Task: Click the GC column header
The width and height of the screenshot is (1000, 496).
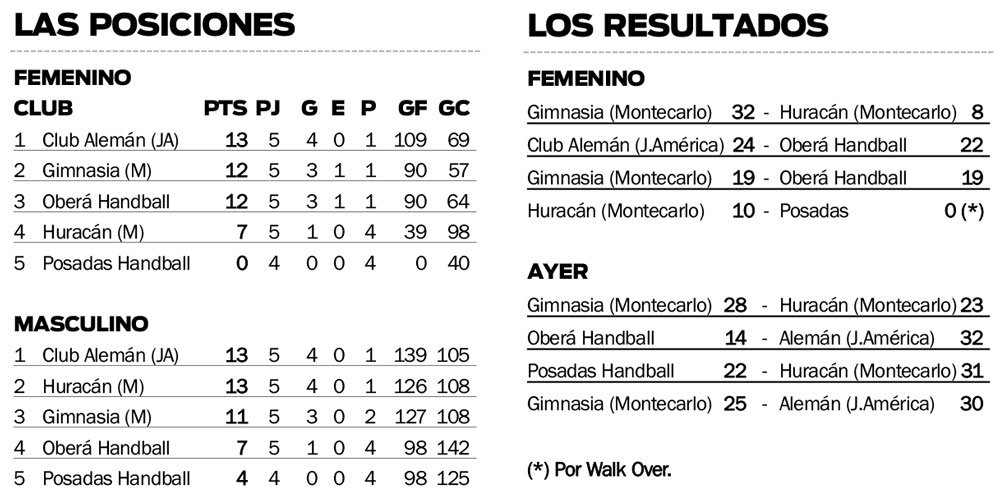Action: pos(455,108)
